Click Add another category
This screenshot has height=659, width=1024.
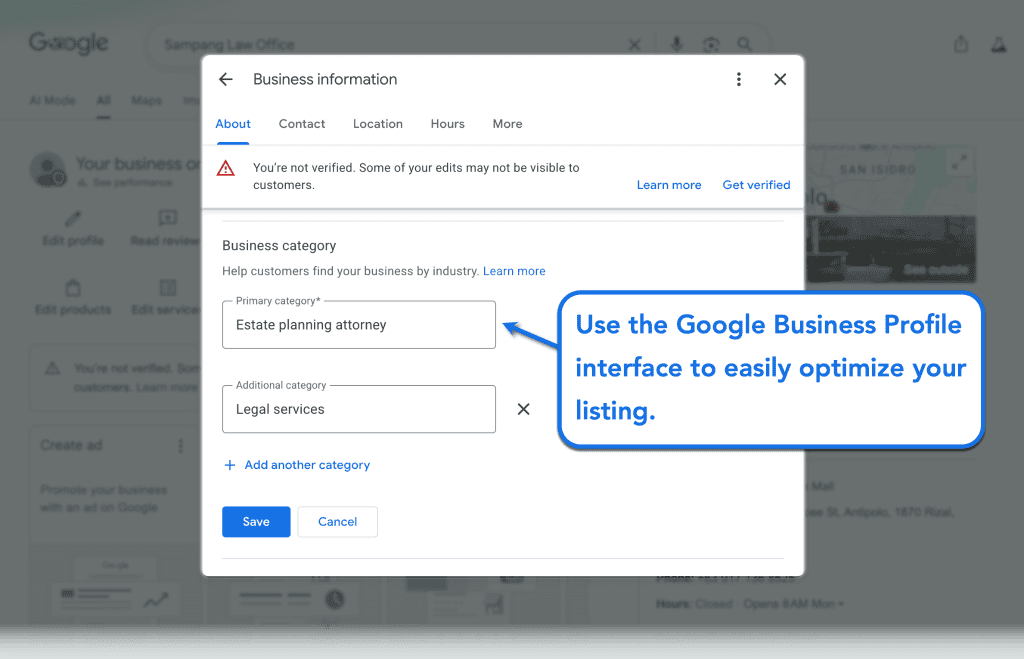(307, 465)
